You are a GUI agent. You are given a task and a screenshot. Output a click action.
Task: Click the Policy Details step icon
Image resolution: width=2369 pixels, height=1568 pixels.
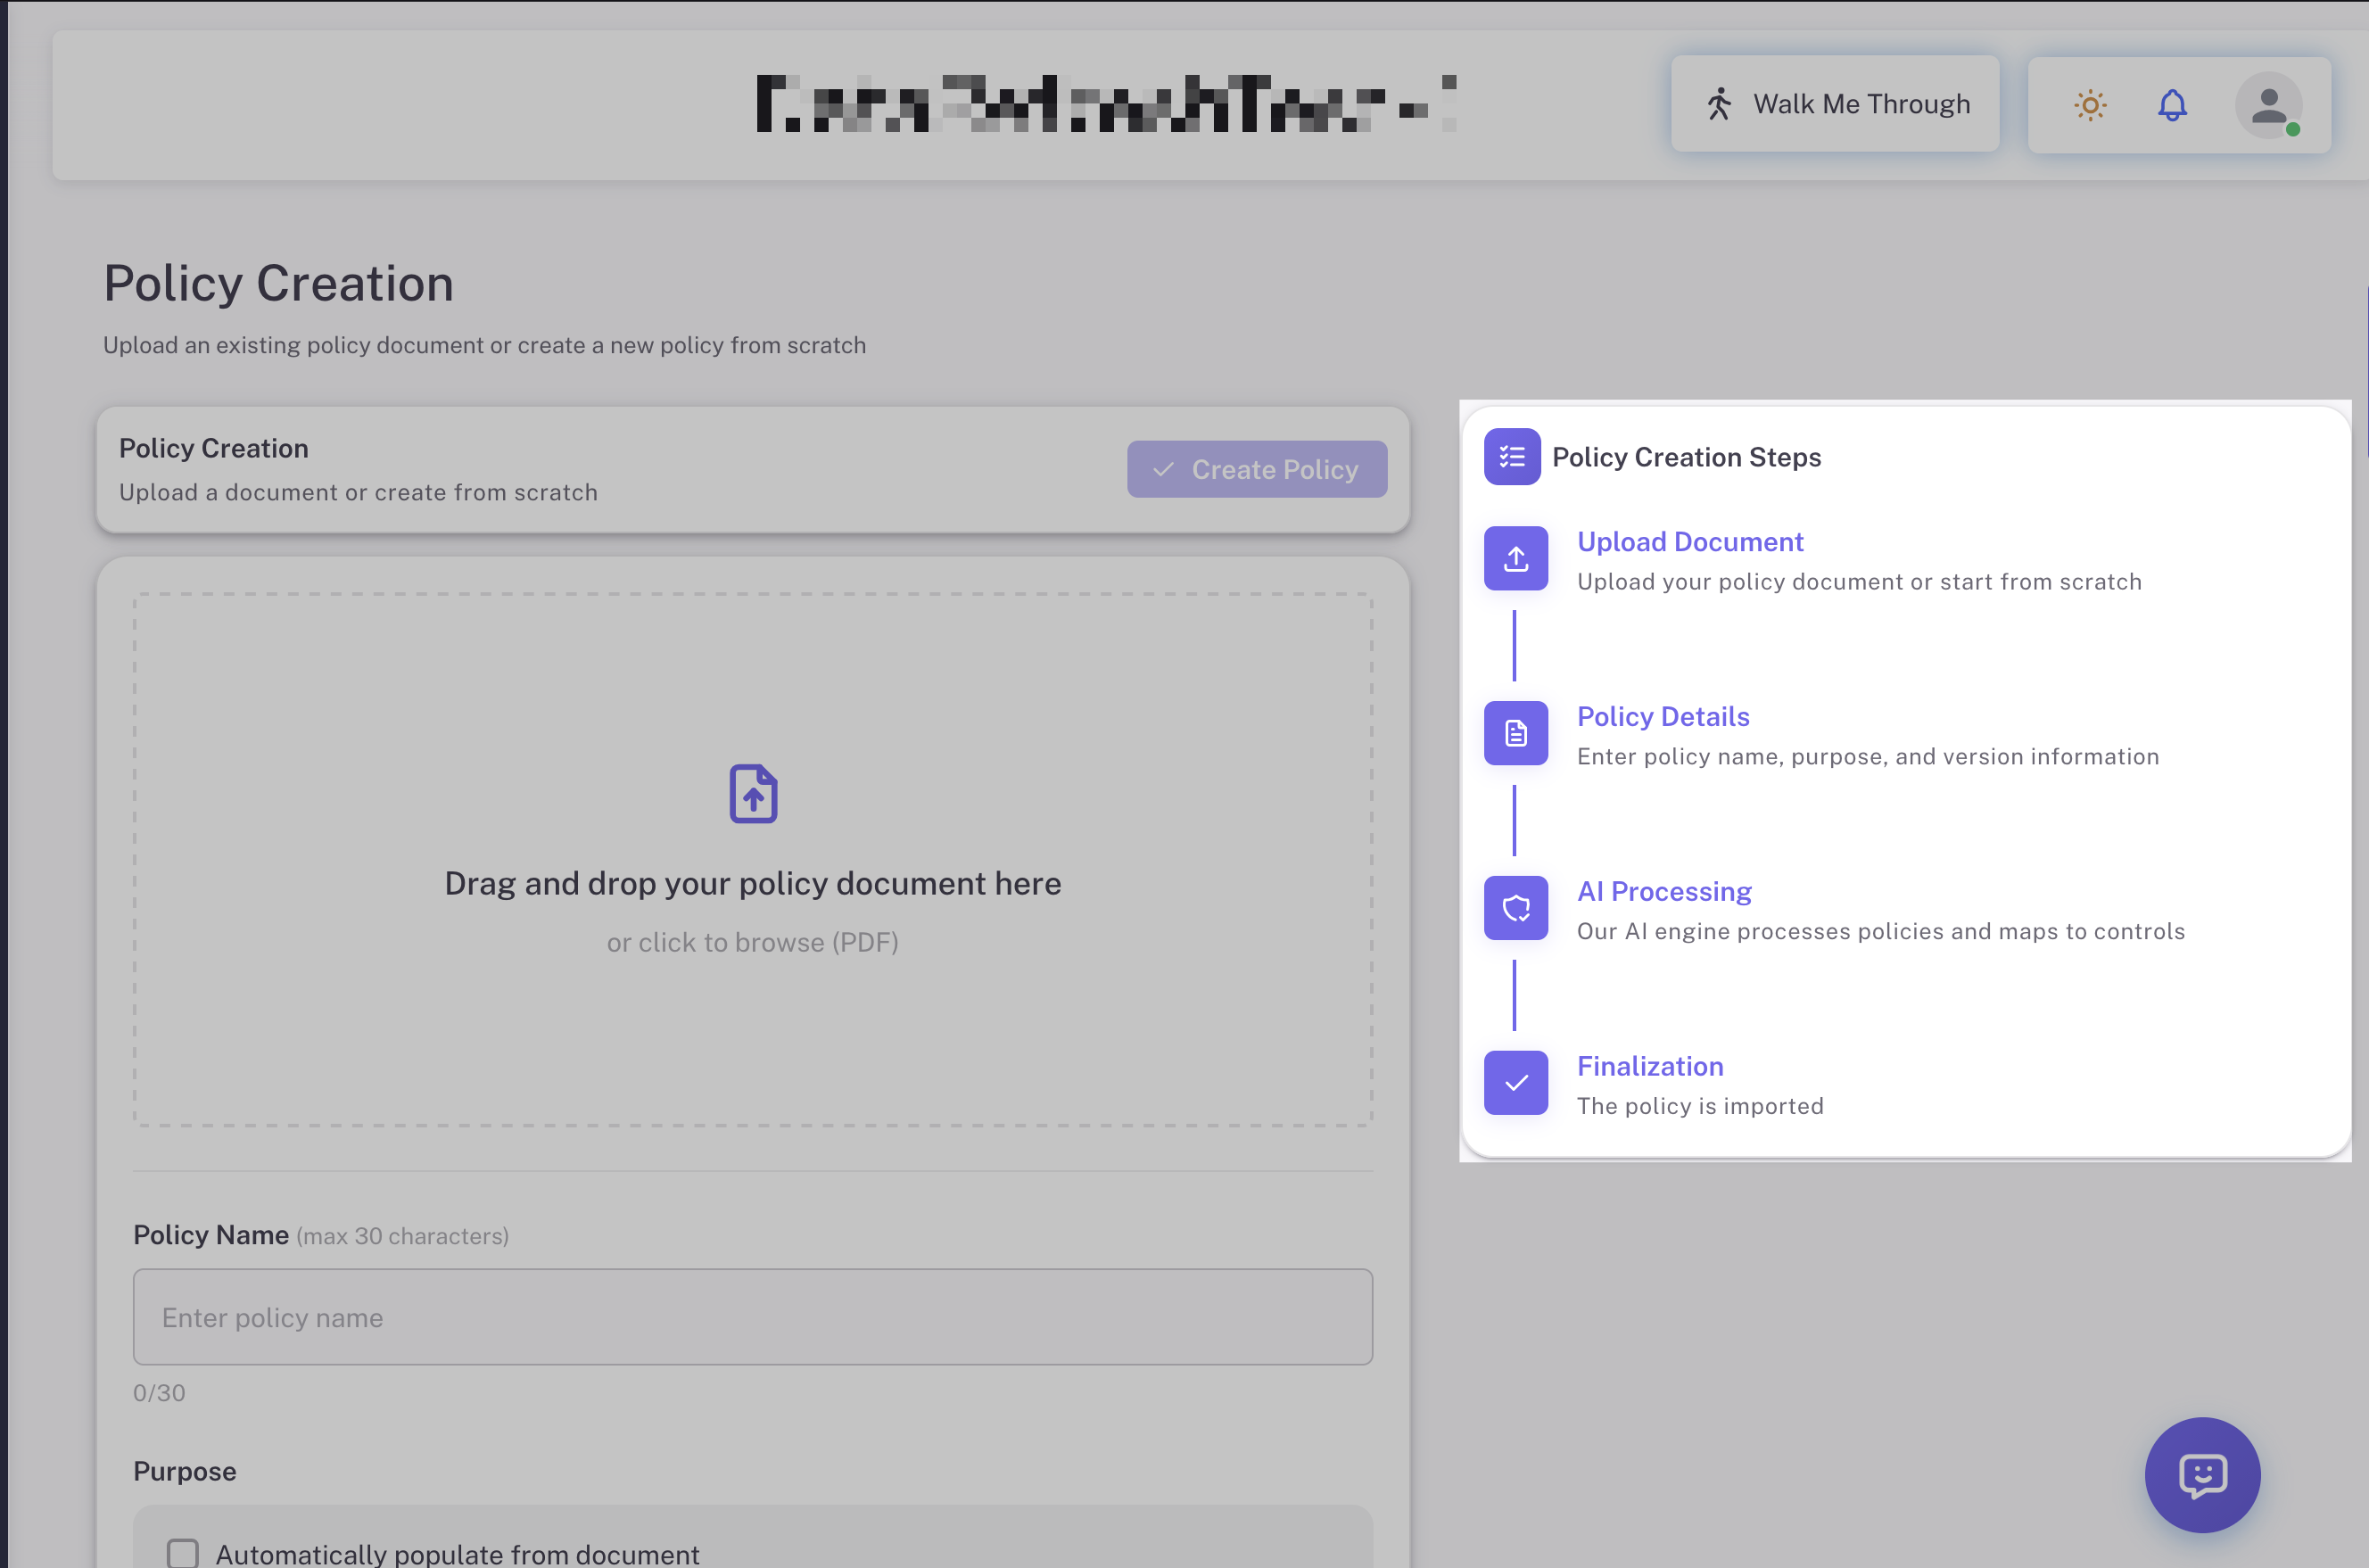[x=1515, y=733]
